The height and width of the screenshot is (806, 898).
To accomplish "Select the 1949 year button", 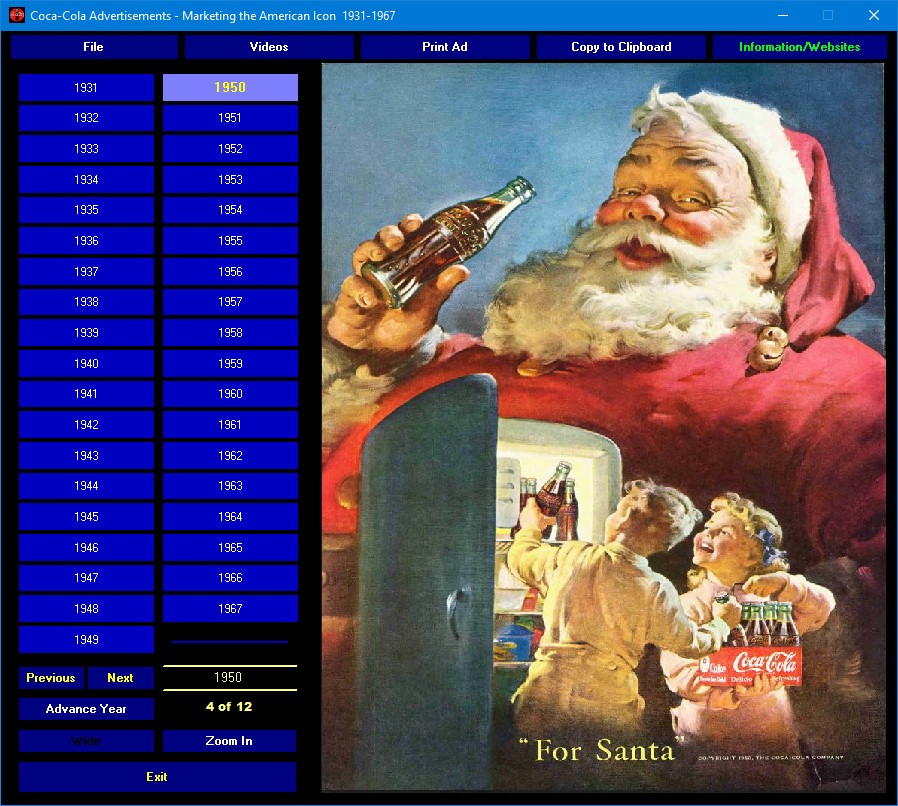I will point(86,640).
